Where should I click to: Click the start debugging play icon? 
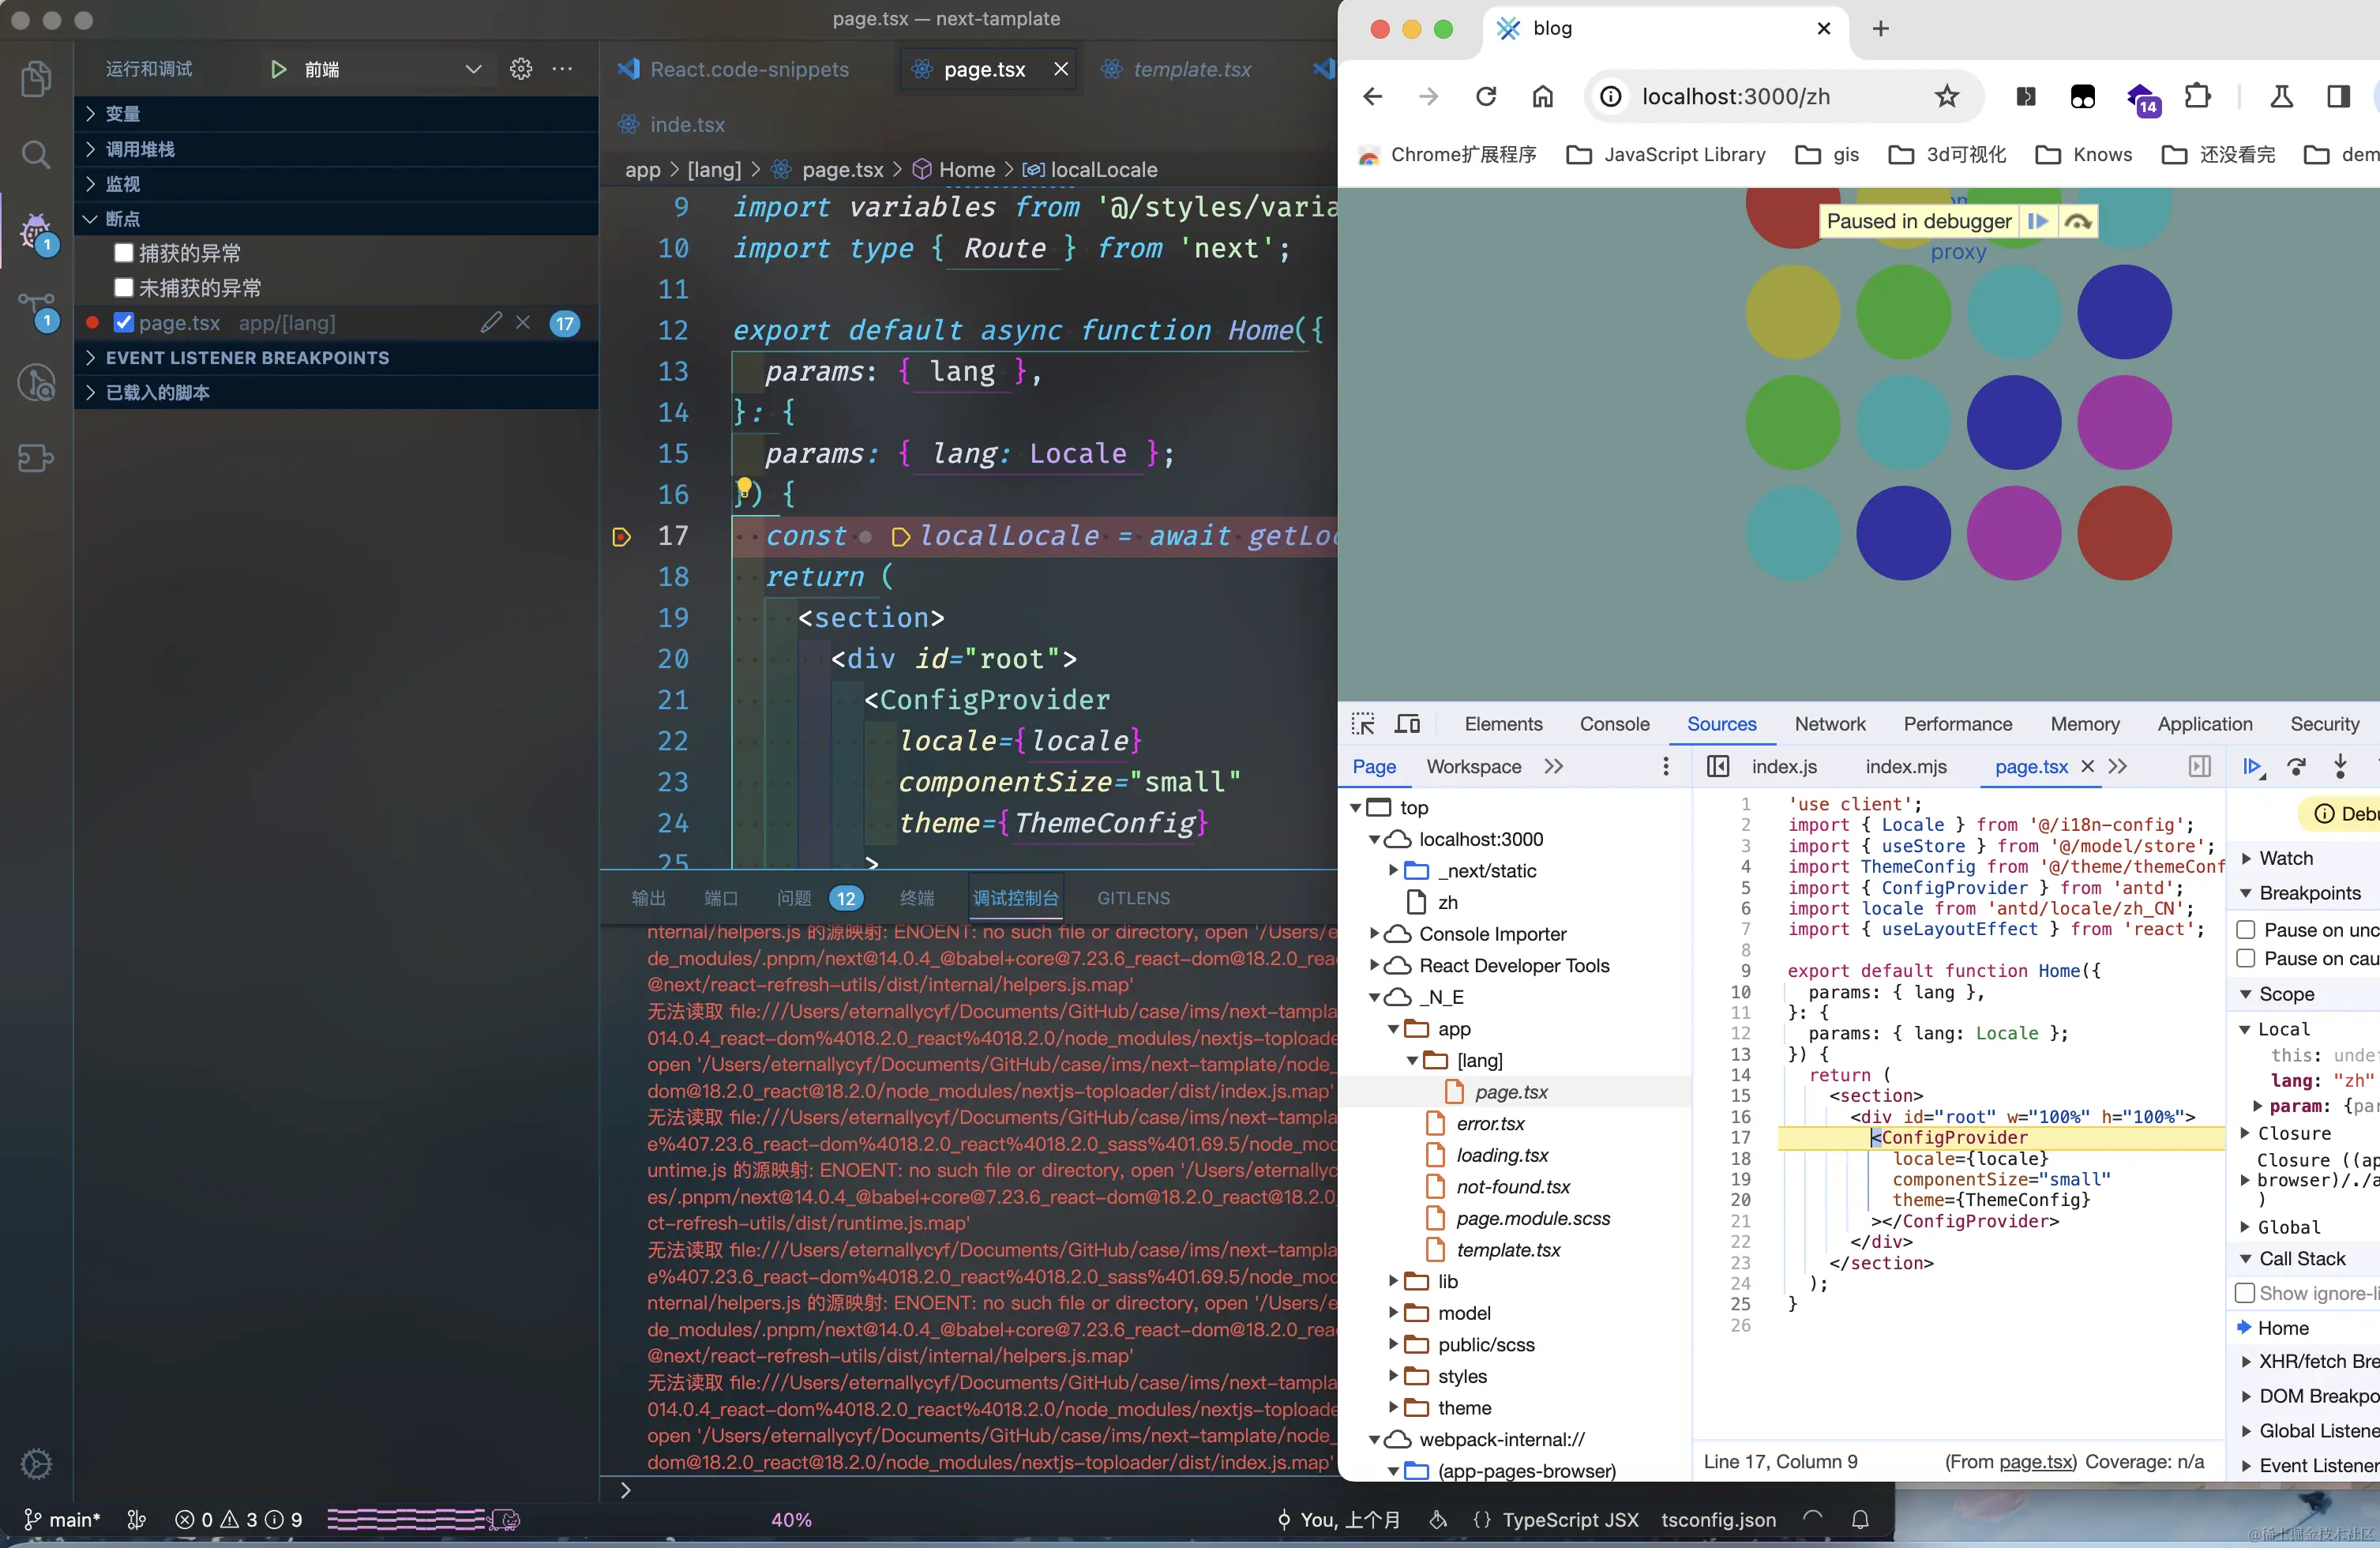pyautogui.click(x=279, y=69)
